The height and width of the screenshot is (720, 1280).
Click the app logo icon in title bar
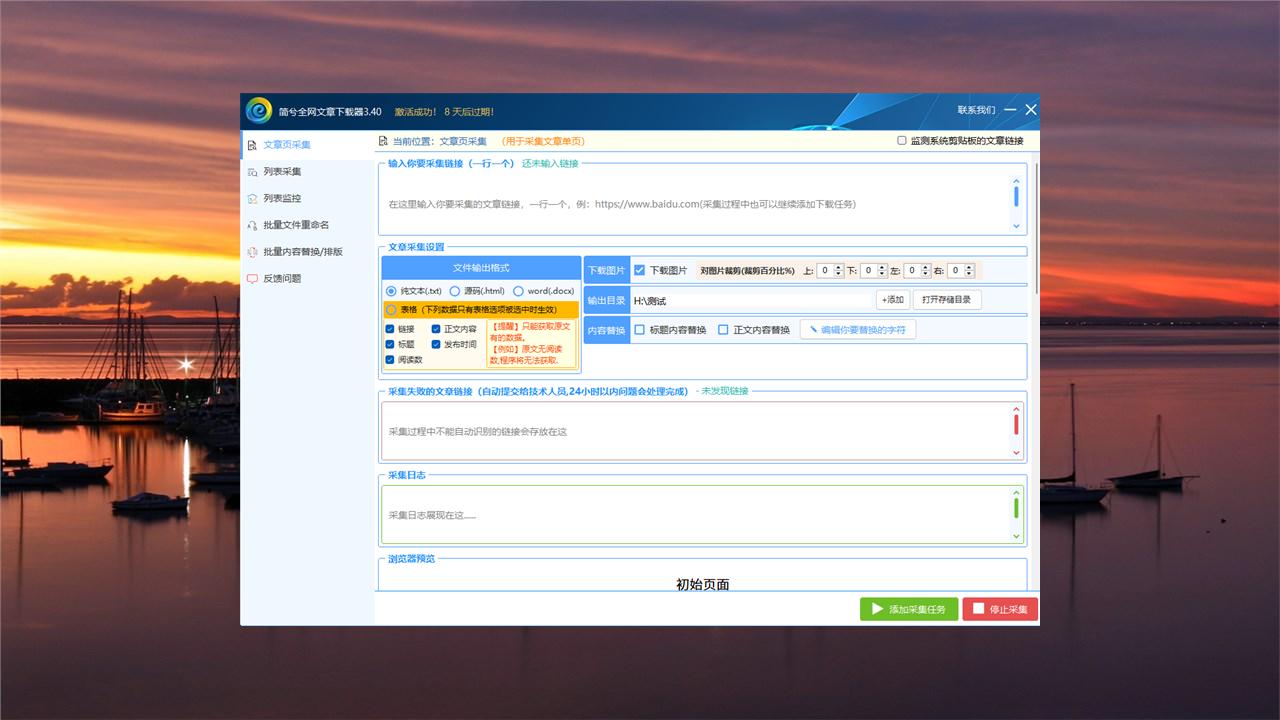pos(259,111)
